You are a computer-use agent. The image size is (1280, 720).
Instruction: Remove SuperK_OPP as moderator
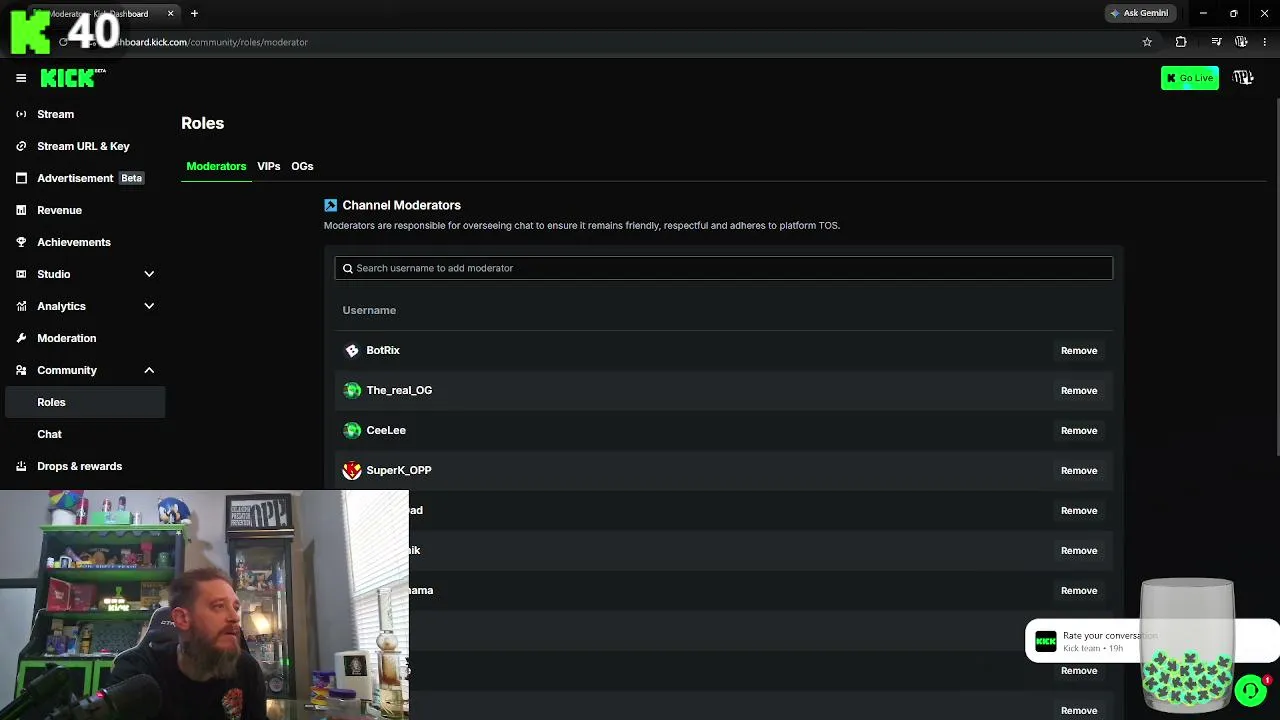1079,470
